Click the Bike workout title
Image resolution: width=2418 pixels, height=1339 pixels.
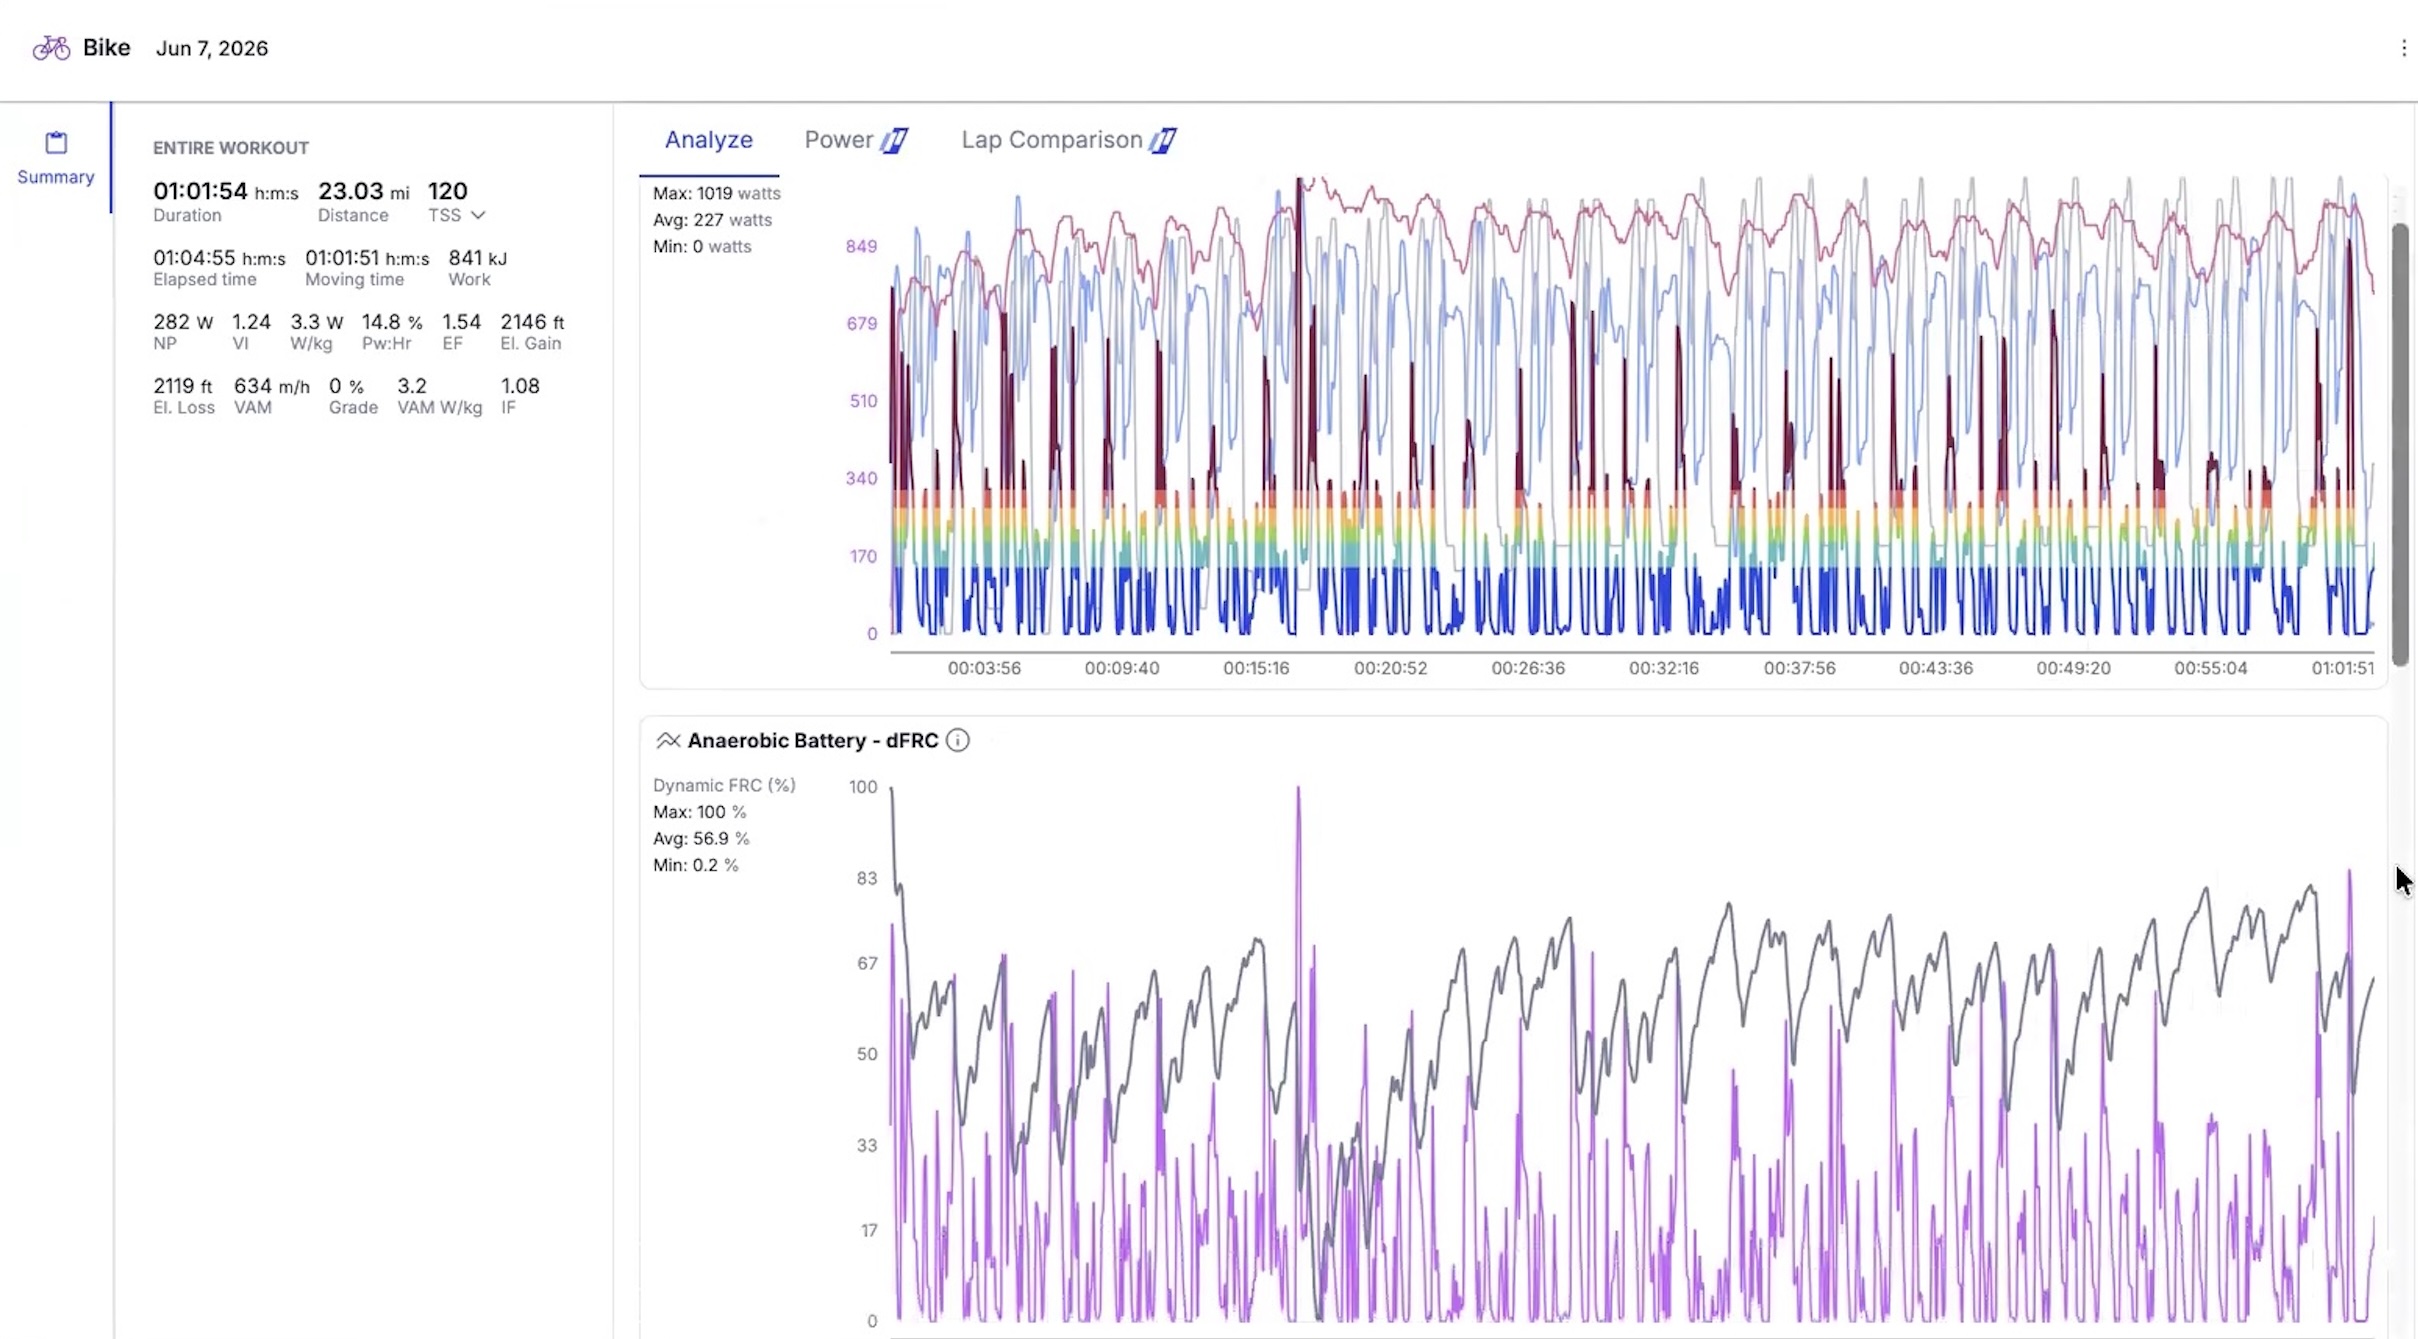pos(106,48)
